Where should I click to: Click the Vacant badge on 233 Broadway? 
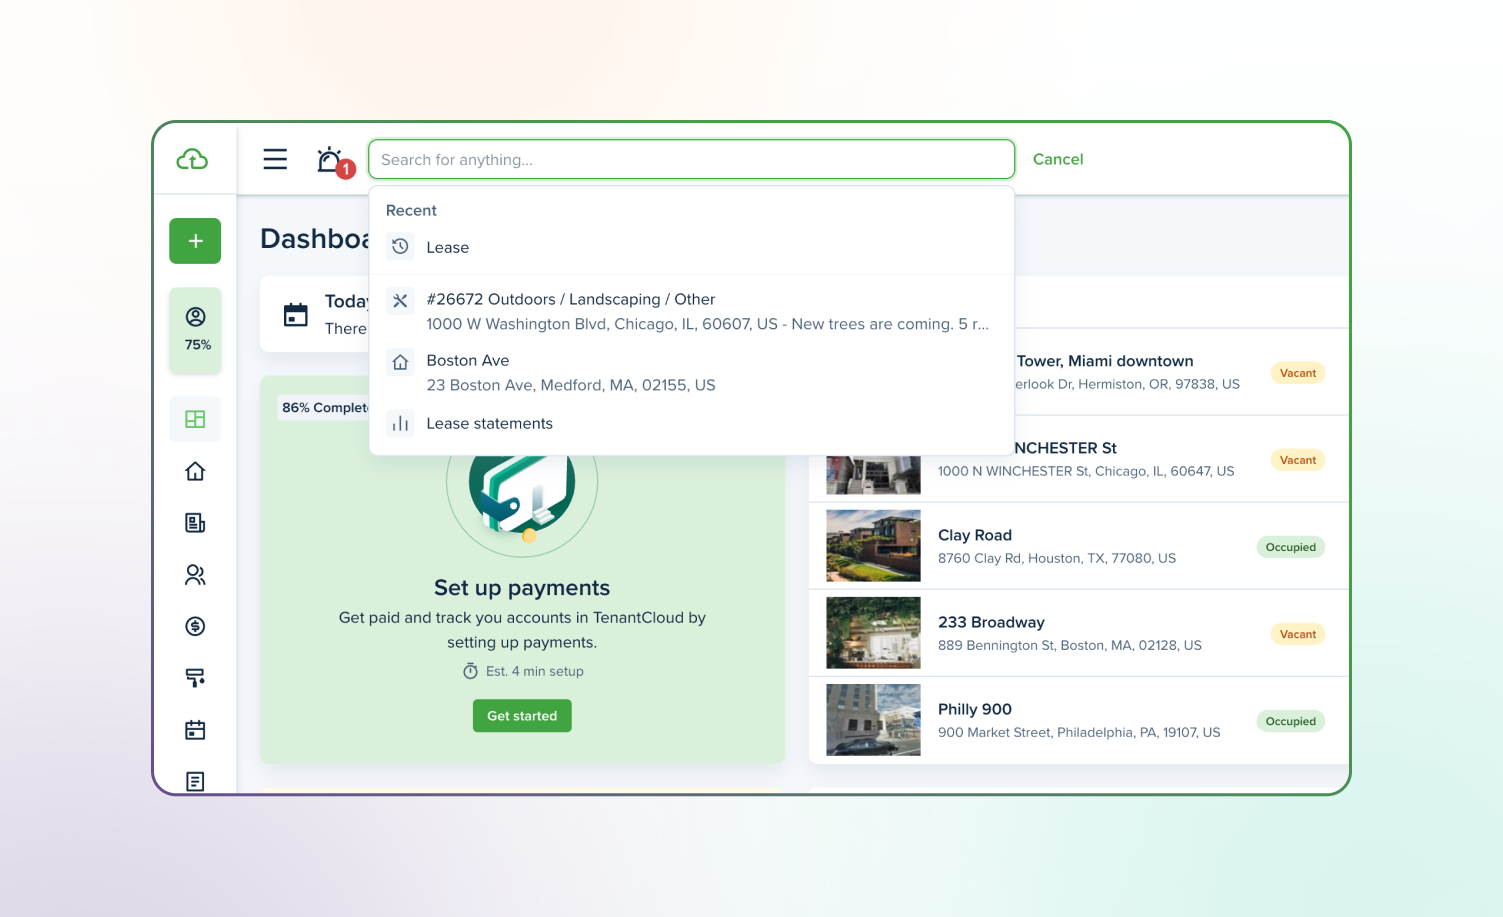[1298, 634]
